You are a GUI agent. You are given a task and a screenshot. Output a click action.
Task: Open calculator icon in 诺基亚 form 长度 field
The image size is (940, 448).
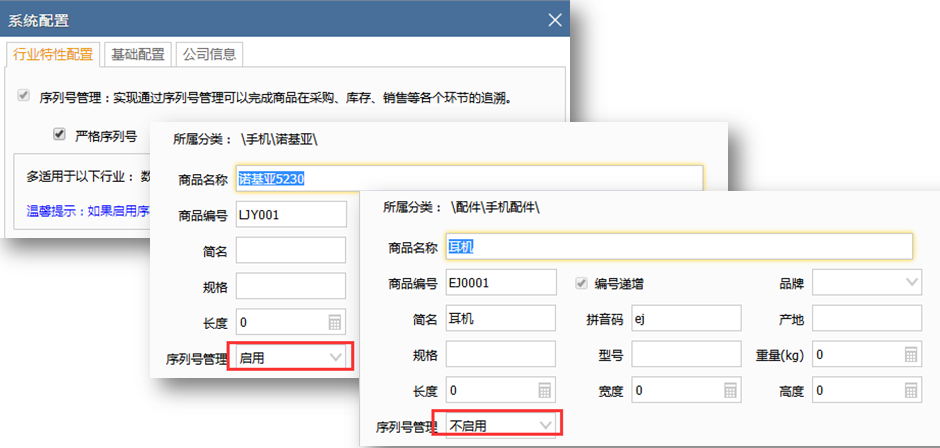tap(335, 323)
